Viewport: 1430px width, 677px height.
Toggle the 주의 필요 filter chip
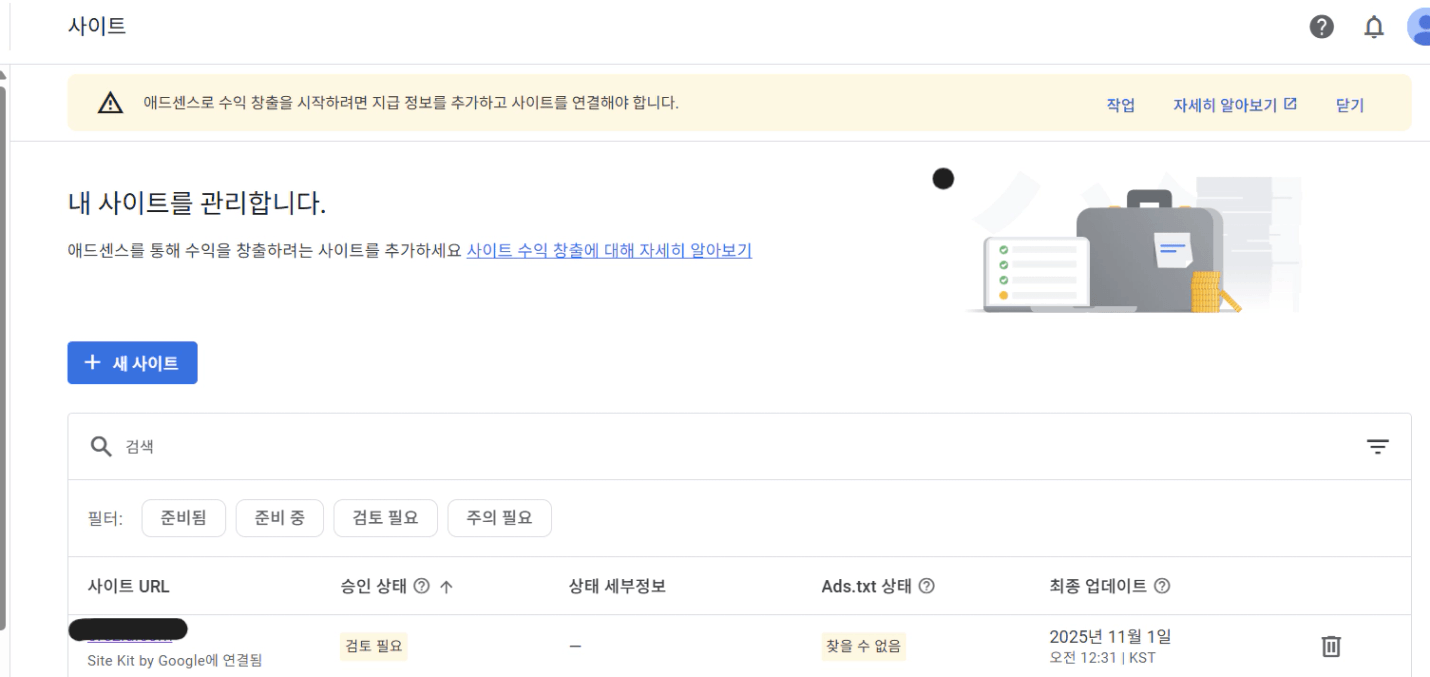(x=499, y=518)
